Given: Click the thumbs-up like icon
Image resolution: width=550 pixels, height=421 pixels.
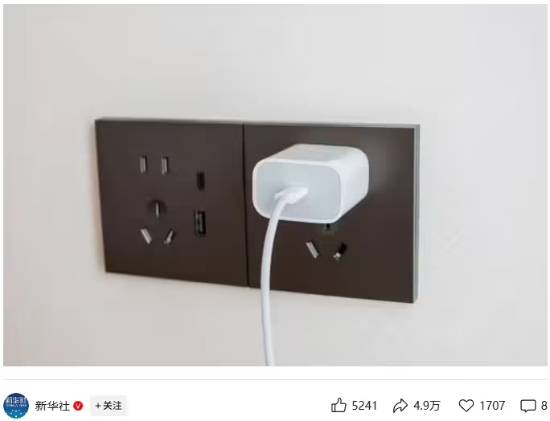Looking at the screenshot, I should click(338, 406).
